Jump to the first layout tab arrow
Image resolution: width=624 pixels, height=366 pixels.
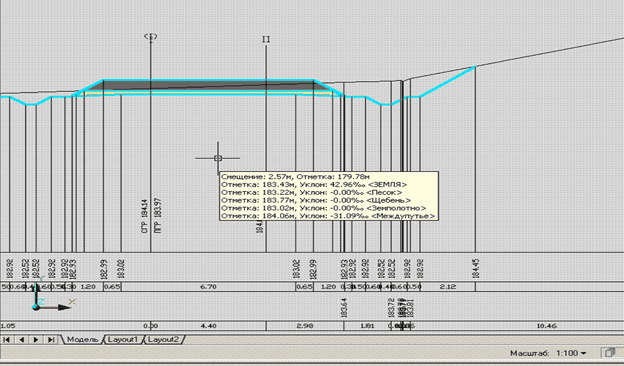7,340
